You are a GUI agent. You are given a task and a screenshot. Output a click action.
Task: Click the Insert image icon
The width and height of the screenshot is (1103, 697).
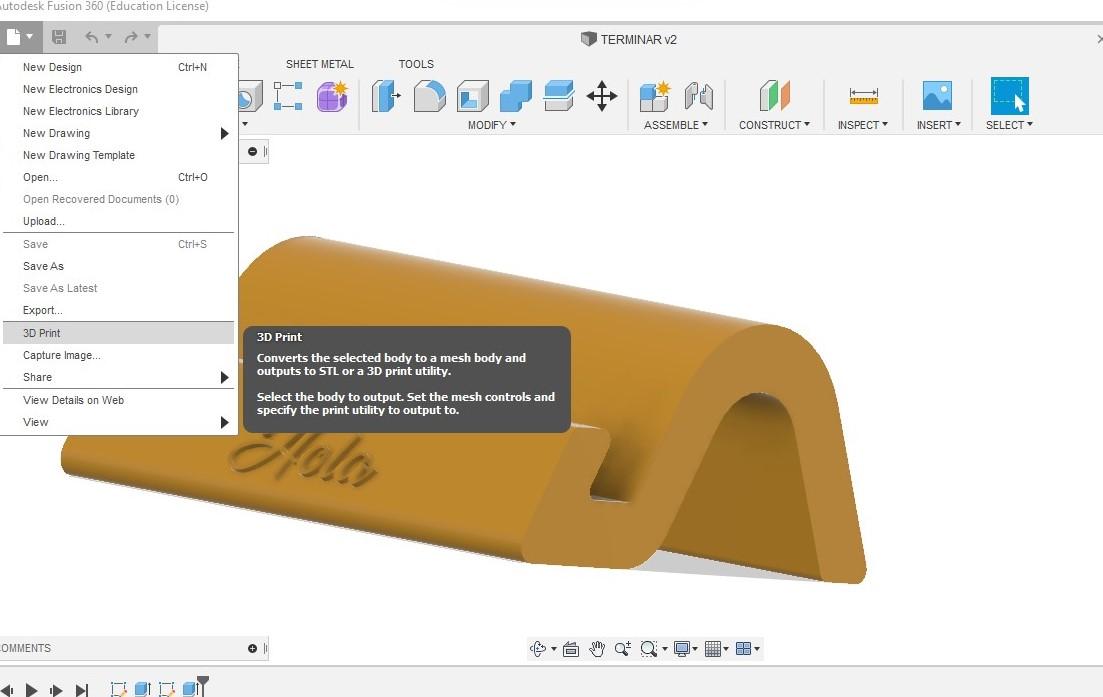coord(938,96)
